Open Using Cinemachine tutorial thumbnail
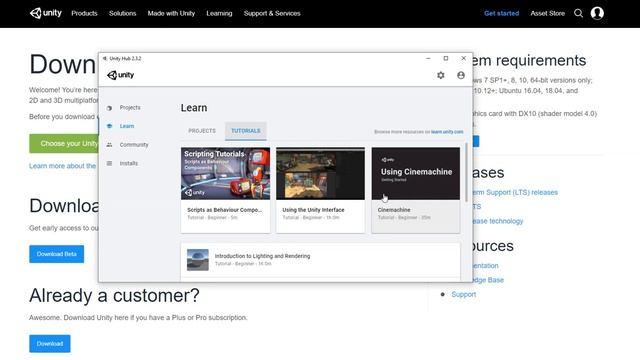Screen dimensions: 640x360 point(416,174)
